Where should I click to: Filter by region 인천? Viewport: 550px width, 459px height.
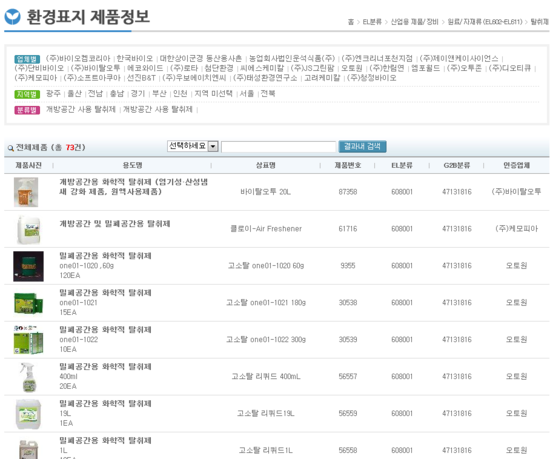pos(180,94)
